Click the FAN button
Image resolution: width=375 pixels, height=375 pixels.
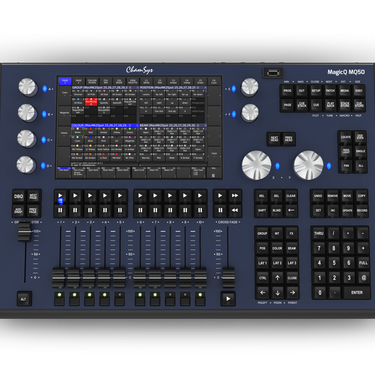pos(346,166)
